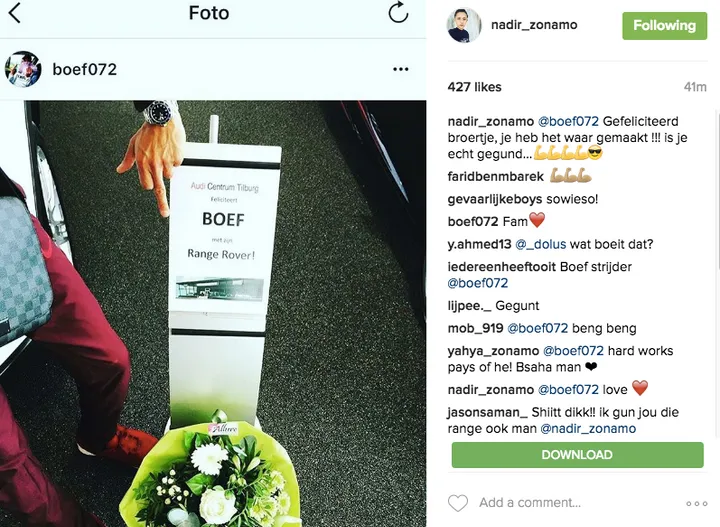Open the three-dot menu next to boef072

click(400, 69)
